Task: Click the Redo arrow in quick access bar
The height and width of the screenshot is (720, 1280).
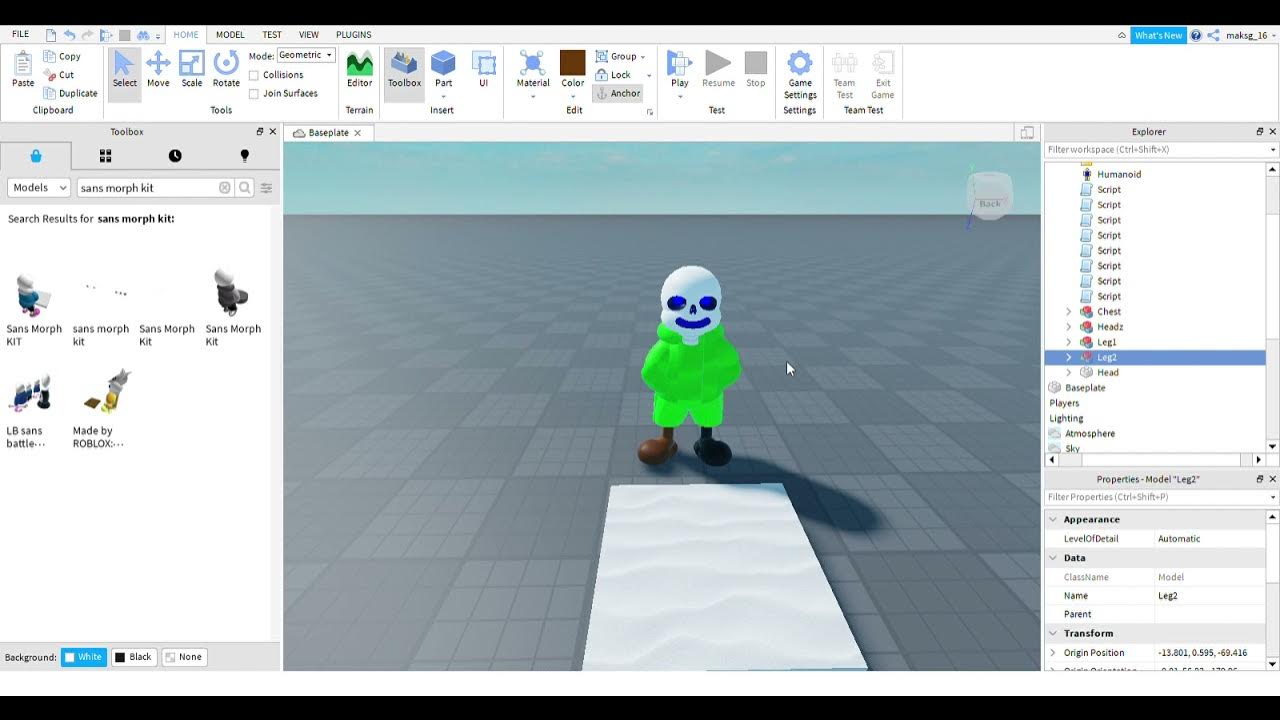Action: 88,35
